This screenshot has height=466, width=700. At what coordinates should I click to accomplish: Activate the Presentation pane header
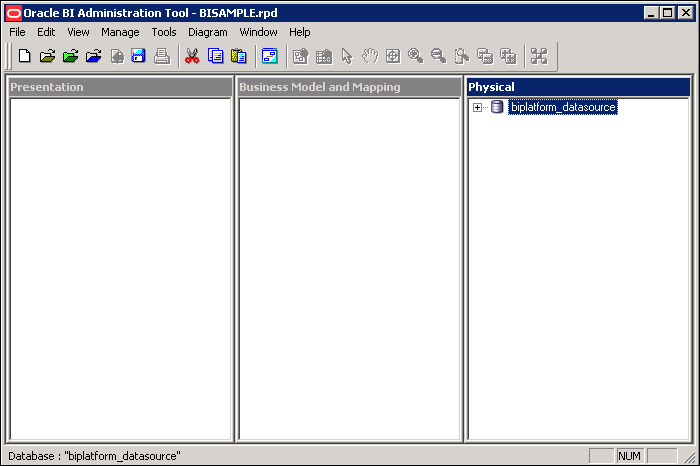[x=121, y=87]
